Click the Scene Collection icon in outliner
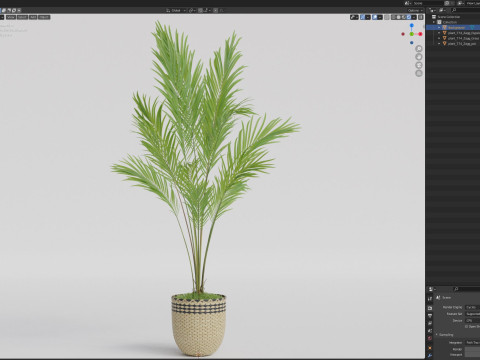This screenshot has height=360, width=480. [434, 17]
